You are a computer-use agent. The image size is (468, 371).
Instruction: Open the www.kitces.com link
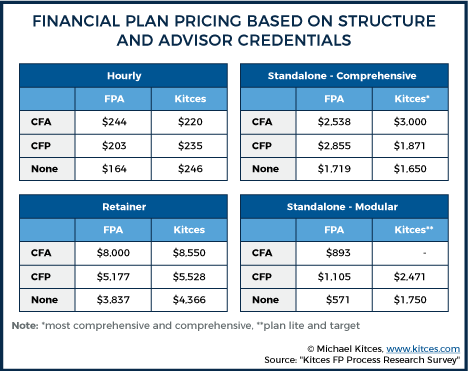(423, 349)
